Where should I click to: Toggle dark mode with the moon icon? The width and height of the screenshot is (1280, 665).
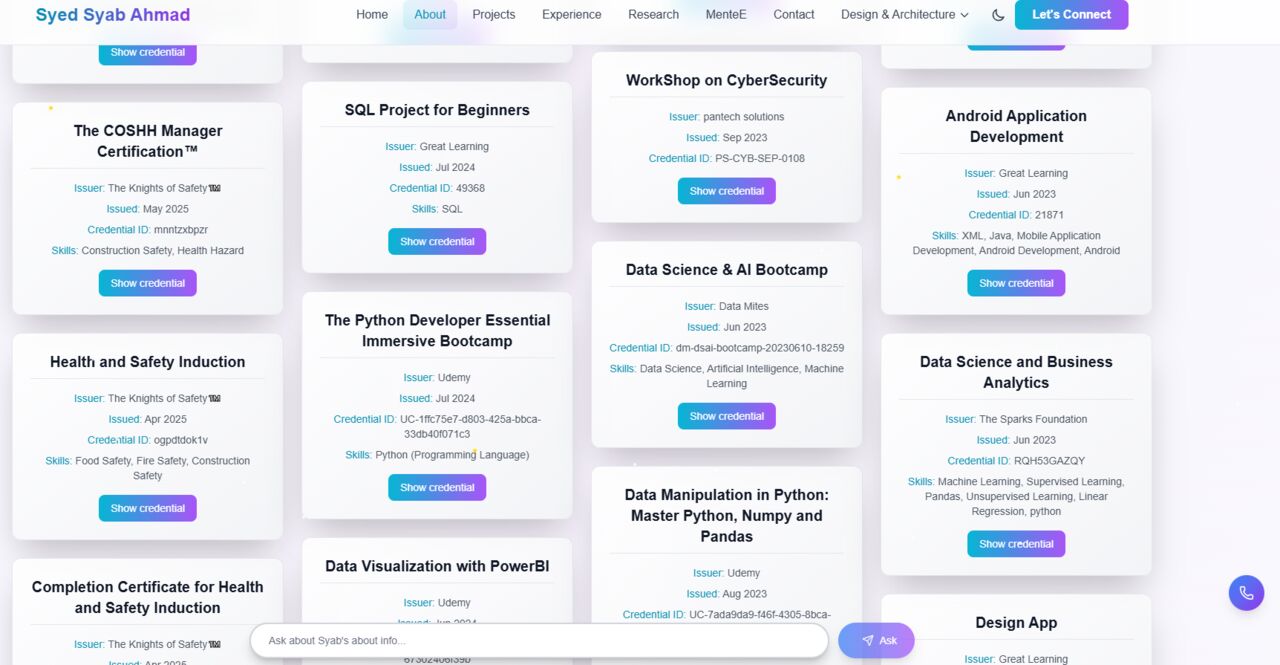(x=998, y=15)
